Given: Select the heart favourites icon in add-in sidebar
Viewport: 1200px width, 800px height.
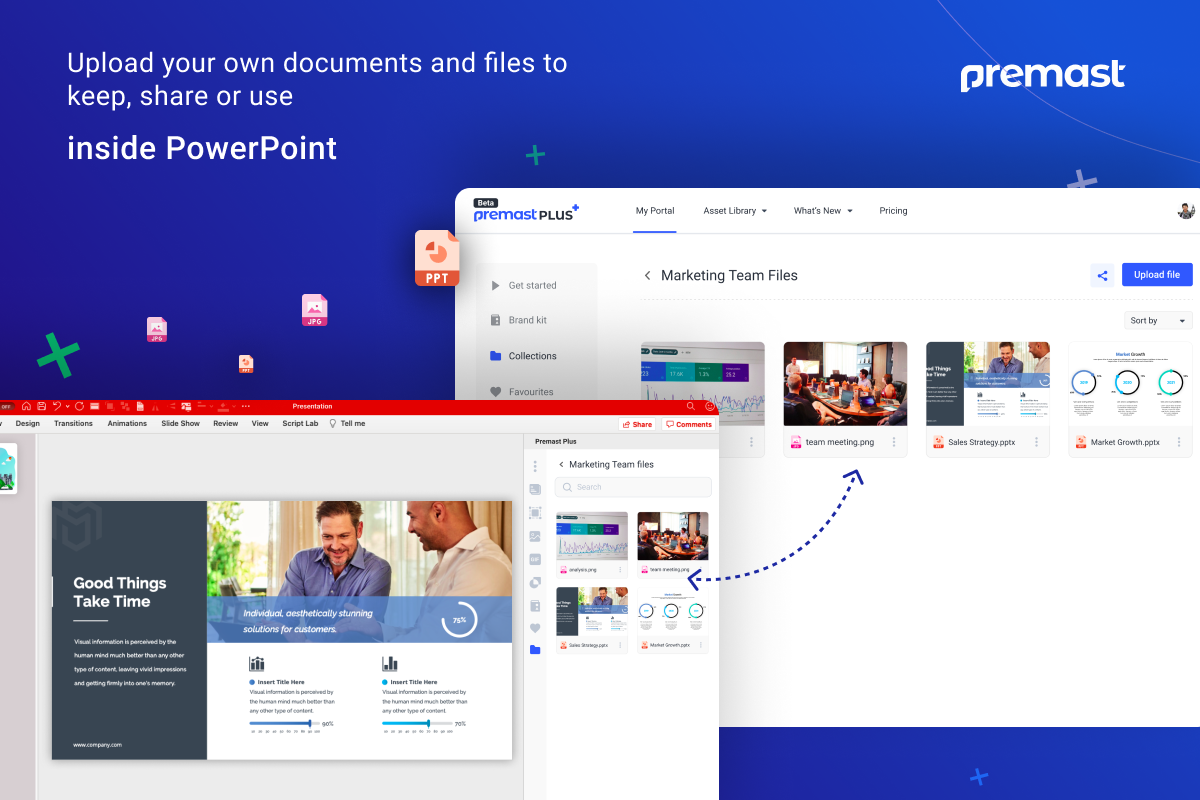Looking at the screenshot, I should (535, 628).
